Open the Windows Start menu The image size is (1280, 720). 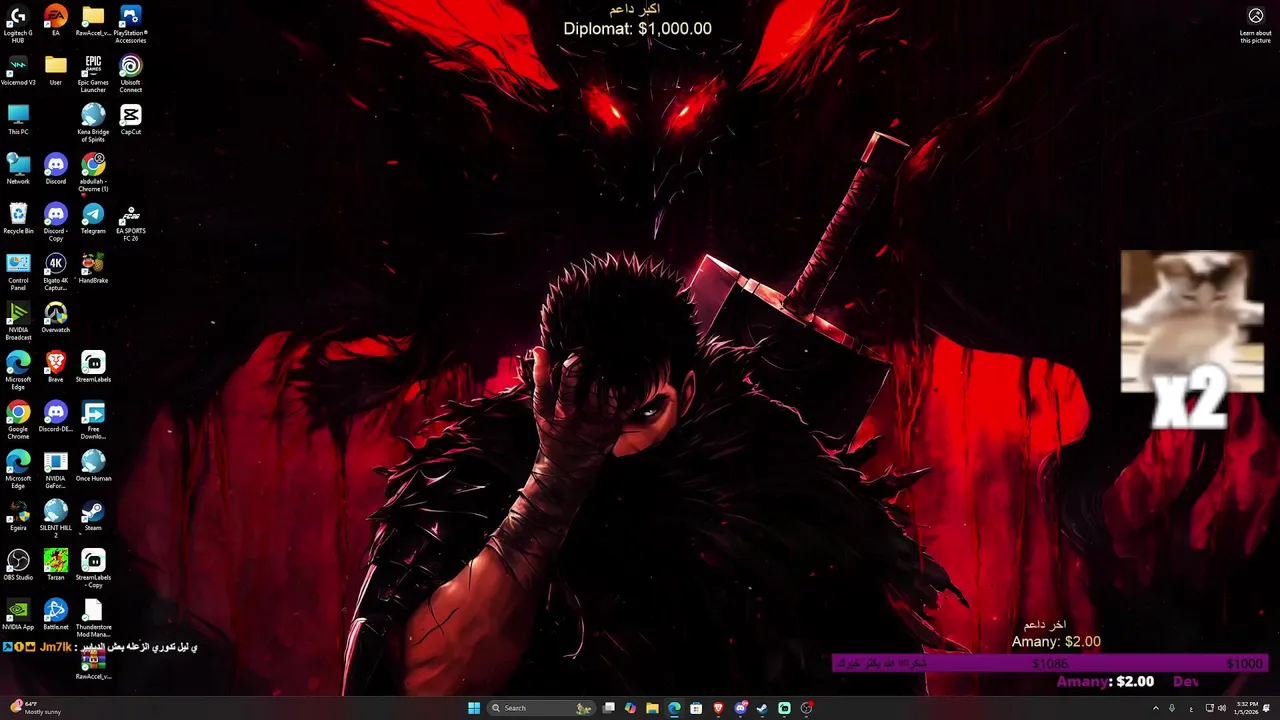tap(474, 708)
